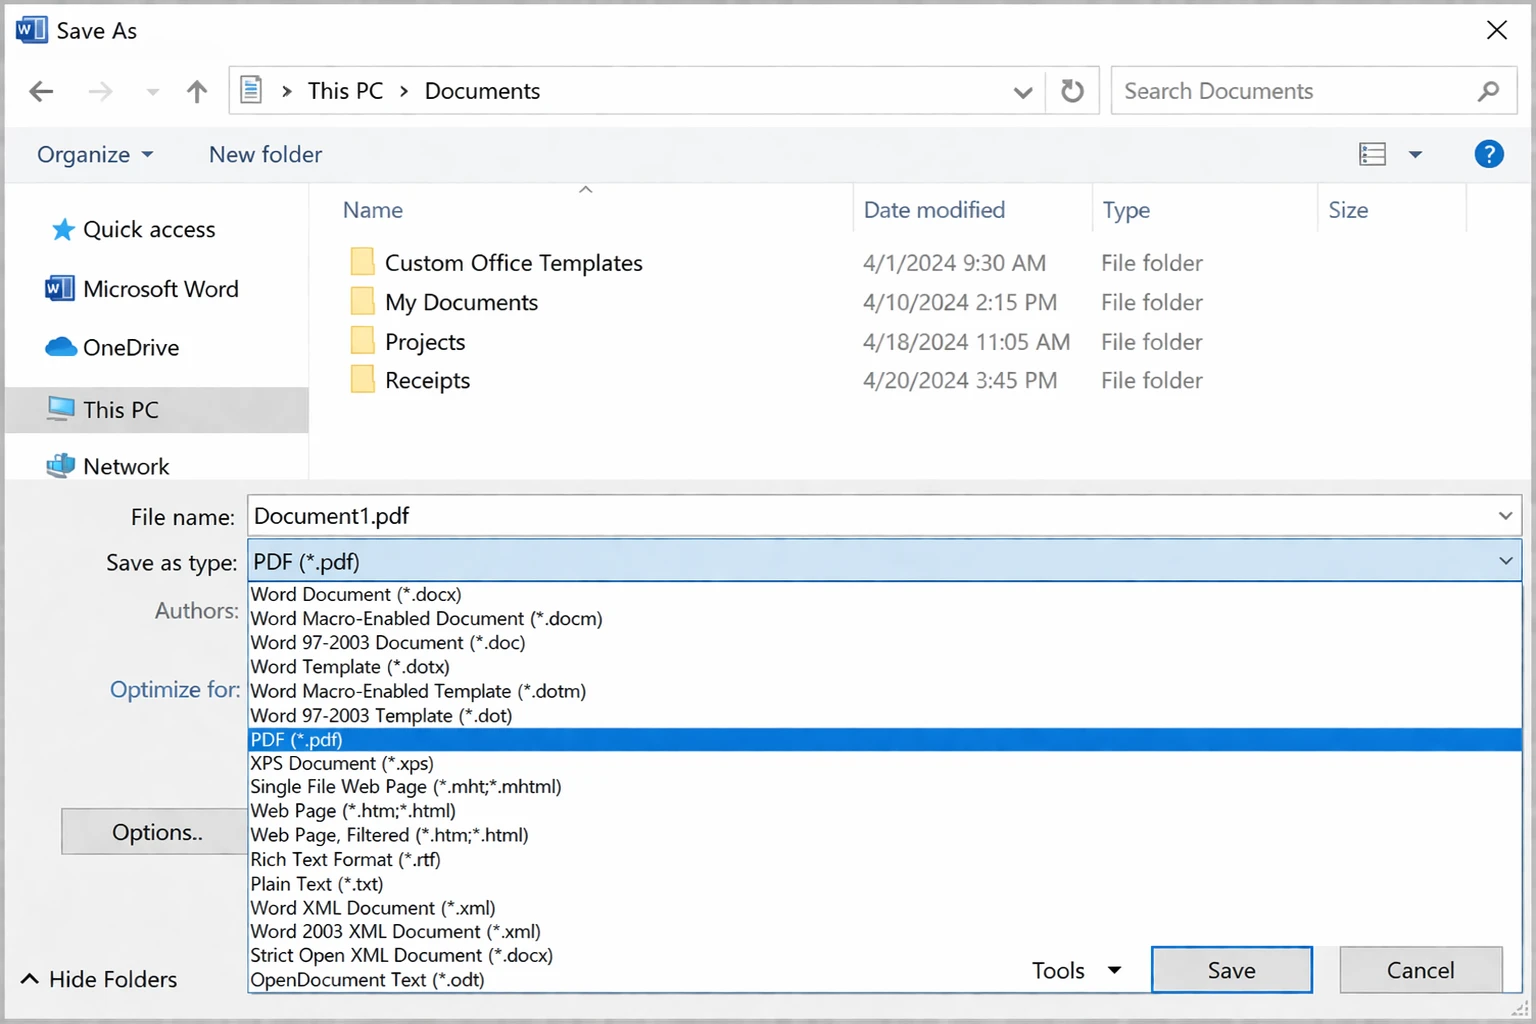Choose Word Macro-Enabled Template (*.dotm)
This screenshot has height=1024, width=1536.
tap(885, 690)
